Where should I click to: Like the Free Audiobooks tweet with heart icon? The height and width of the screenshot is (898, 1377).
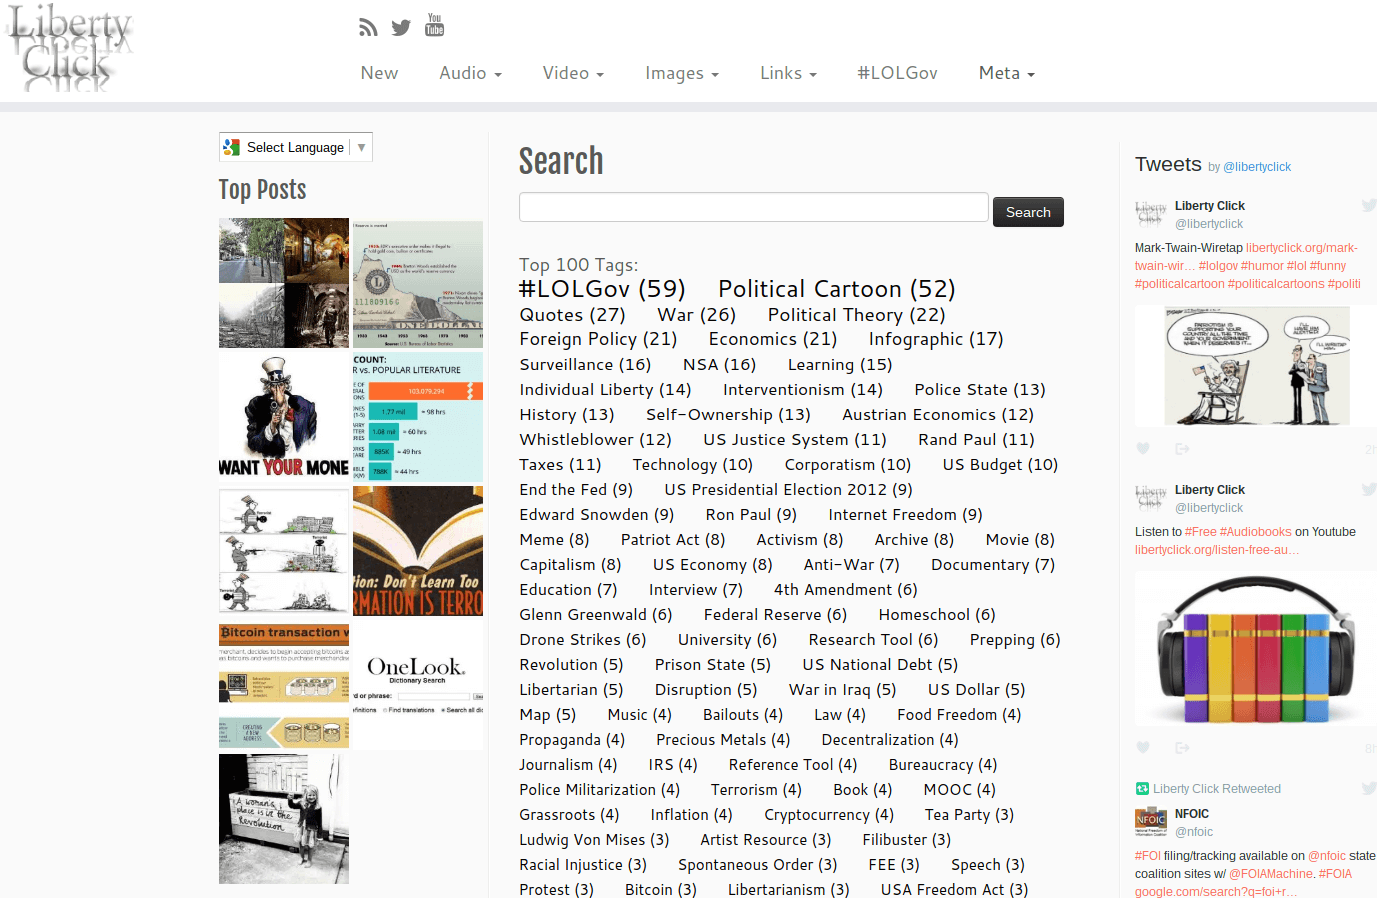coord(1143,748)
